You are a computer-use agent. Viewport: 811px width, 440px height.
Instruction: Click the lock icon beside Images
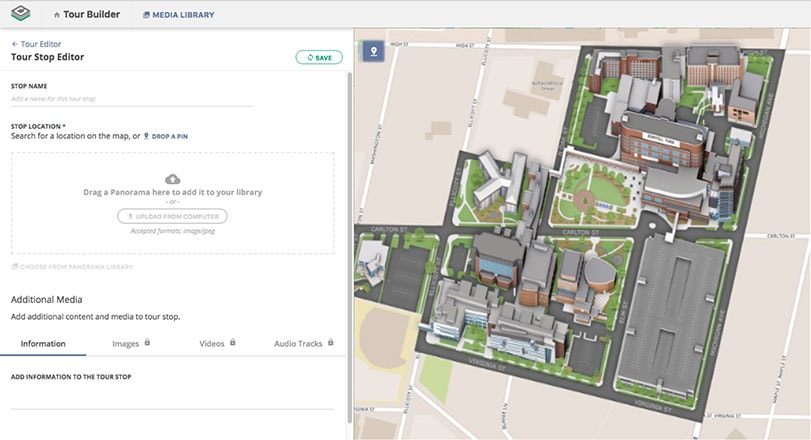point(147,342)
